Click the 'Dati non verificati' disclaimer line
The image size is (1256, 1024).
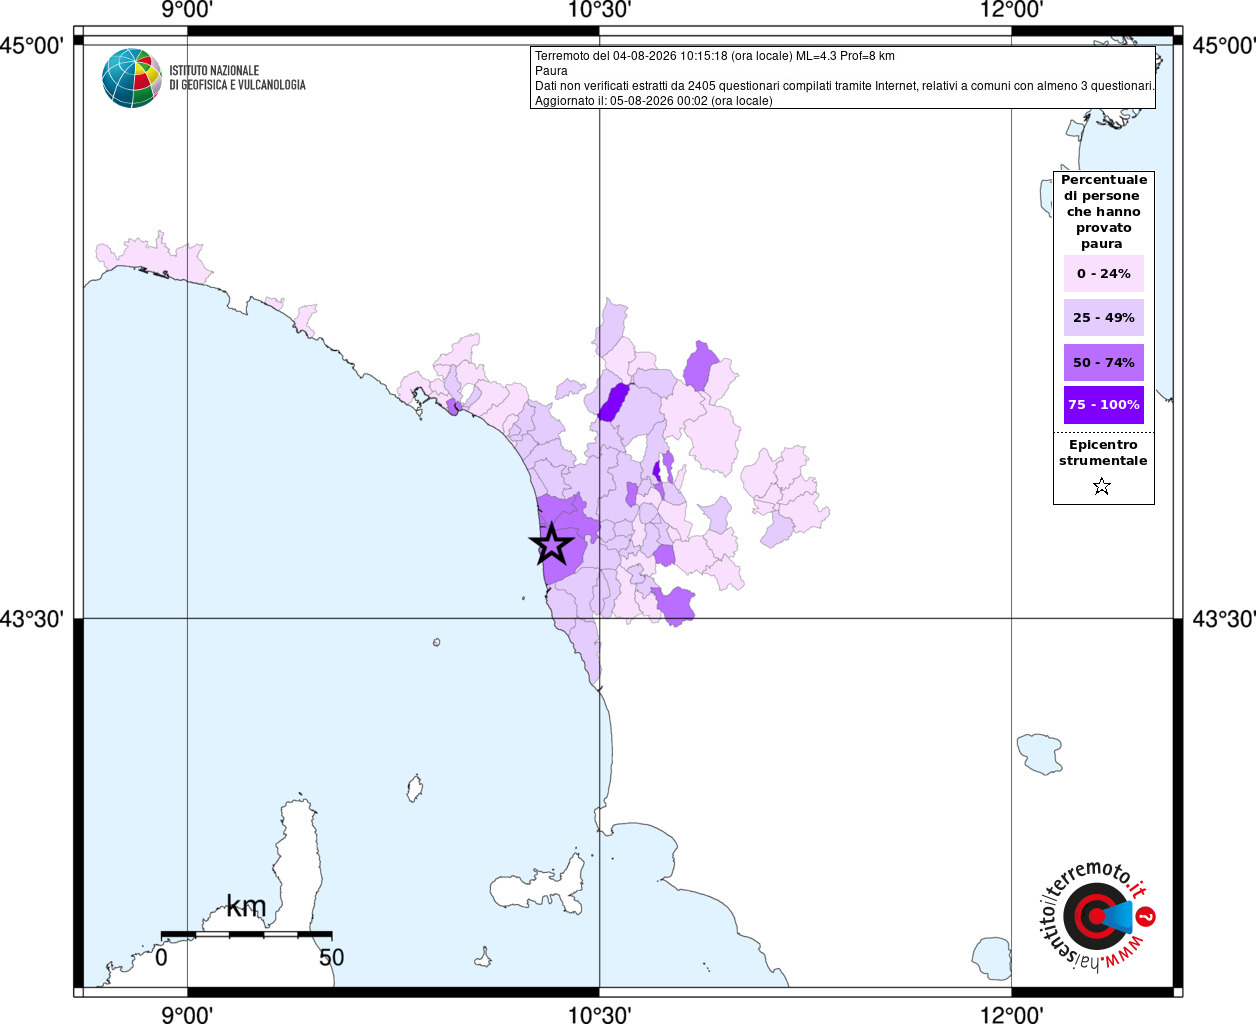pyautogui.click(x=844, y=86)
